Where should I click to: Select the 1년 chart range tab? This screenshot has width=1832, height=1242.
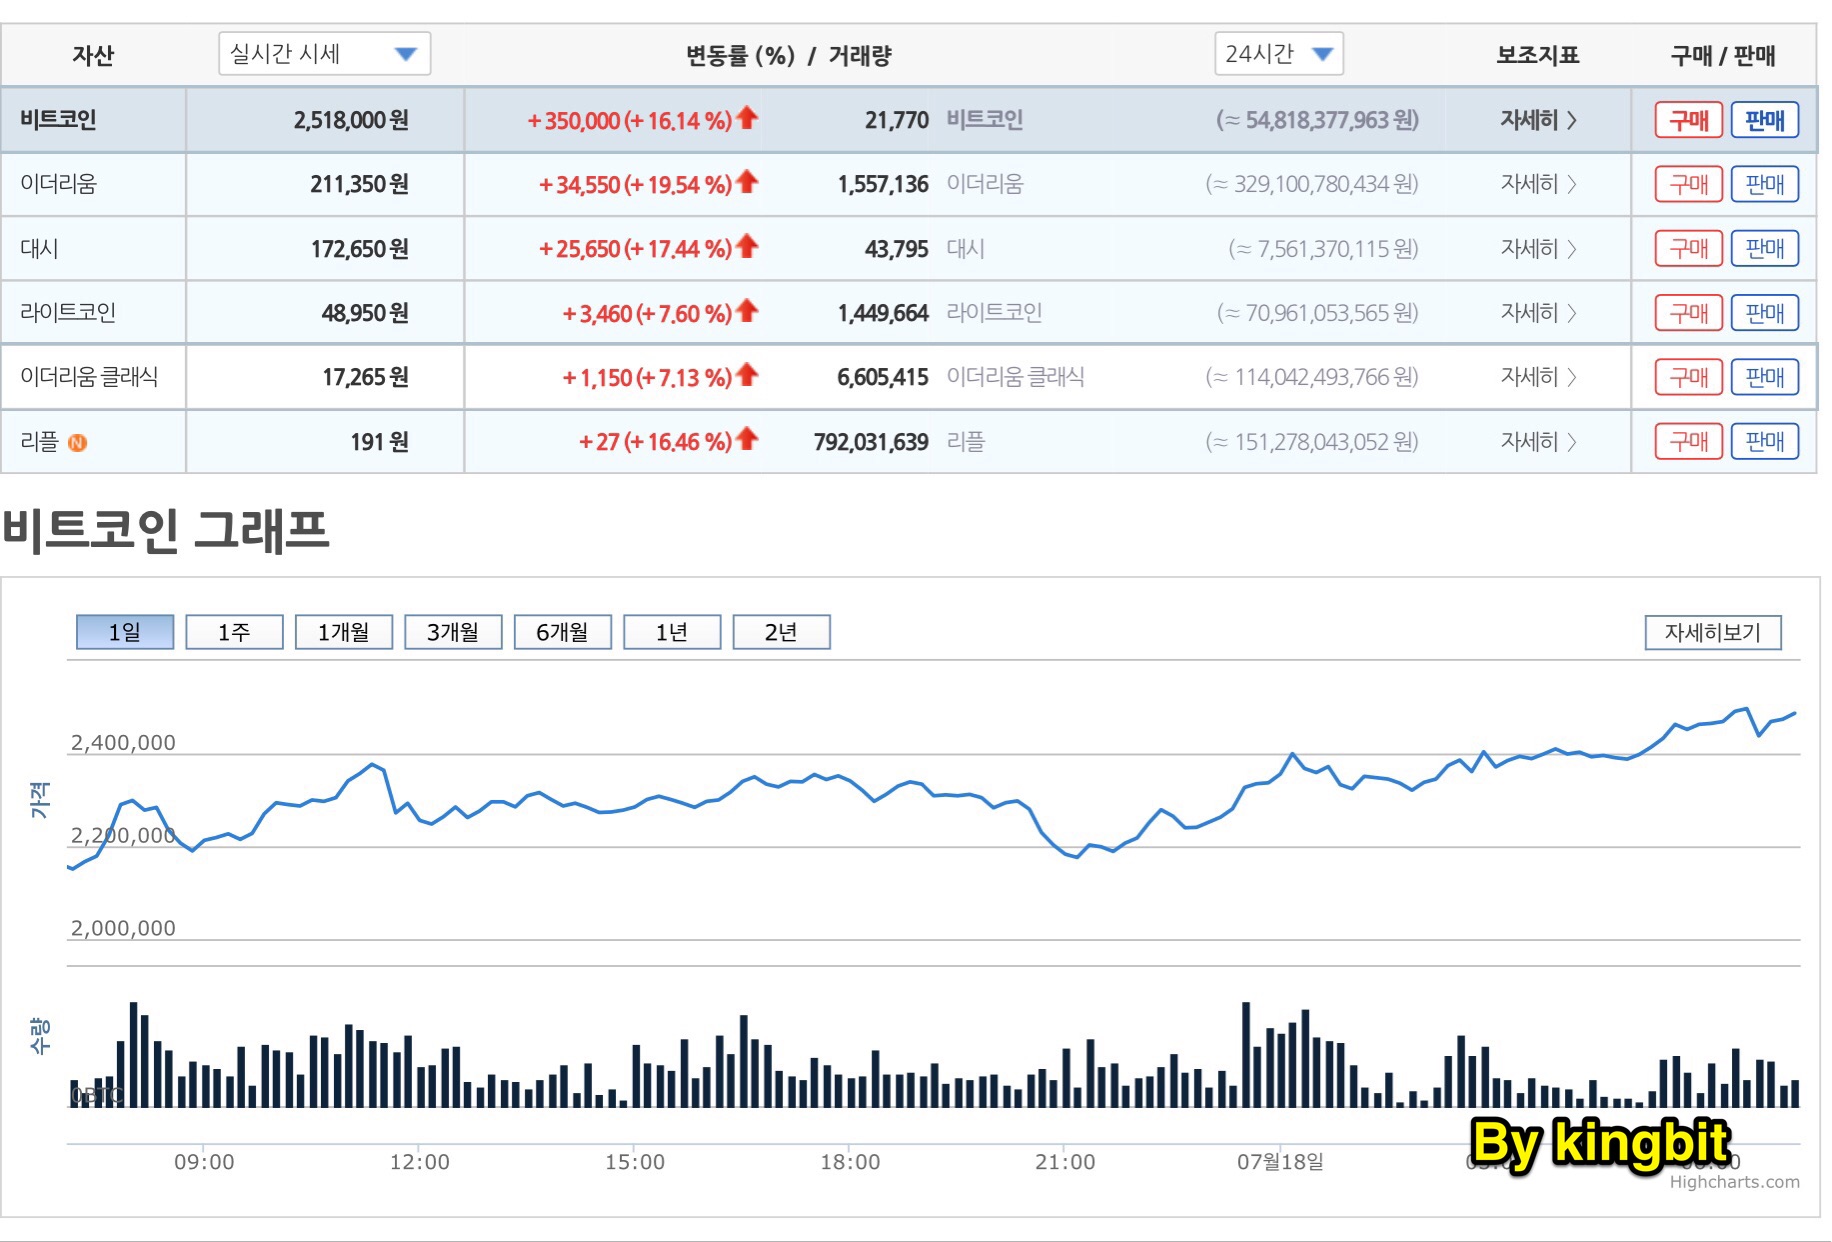click(x=672, y=632)
